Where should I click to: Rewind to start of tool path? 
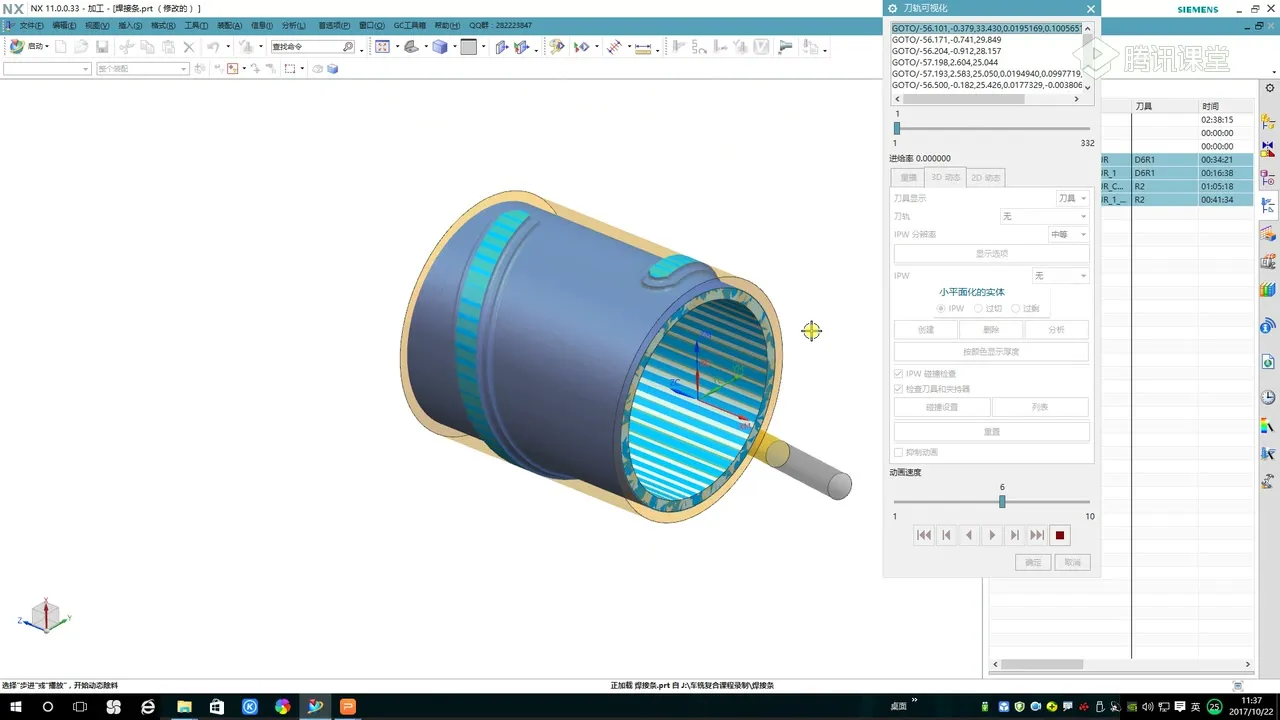pyautogui.click(x=924, y=535)
